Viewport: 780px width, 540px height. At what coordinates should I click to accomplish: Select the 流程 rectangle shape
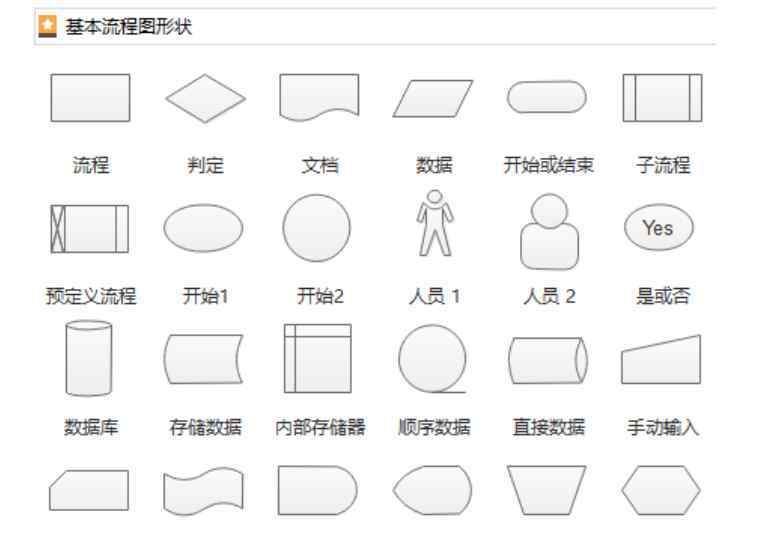click(x=91, y=98)
